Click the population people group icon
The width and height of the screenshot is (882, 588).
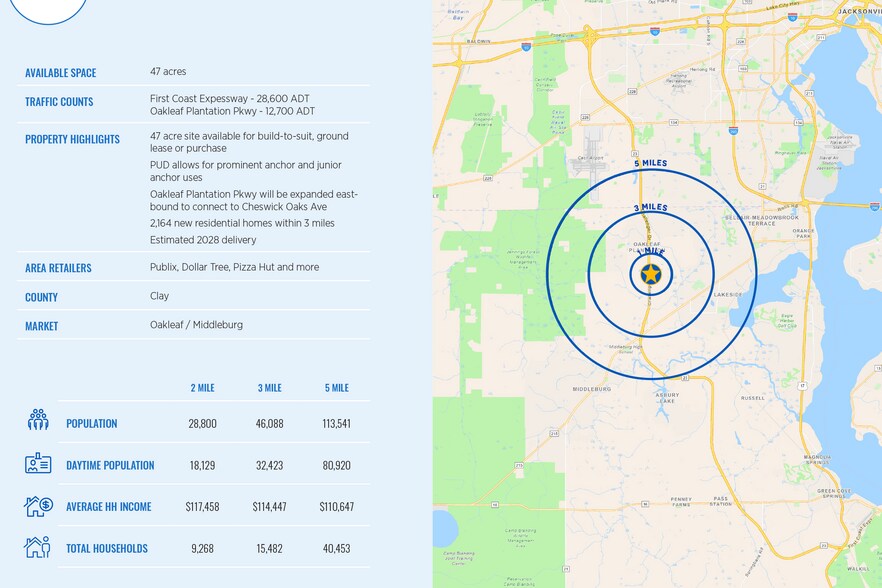tap(38, 420)
